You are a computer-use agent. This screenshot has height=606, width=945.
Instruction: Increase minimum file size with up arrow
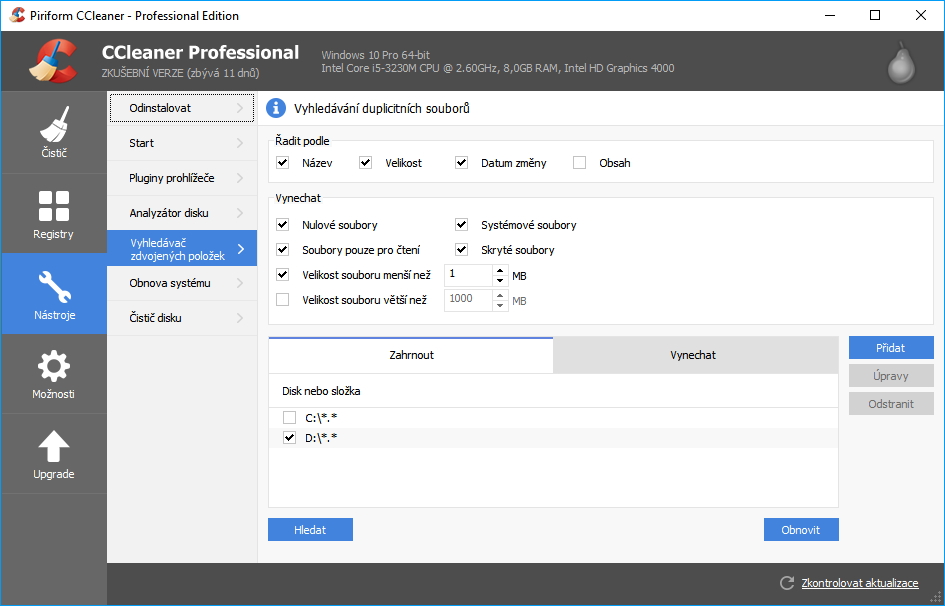[x=499, y=269]
